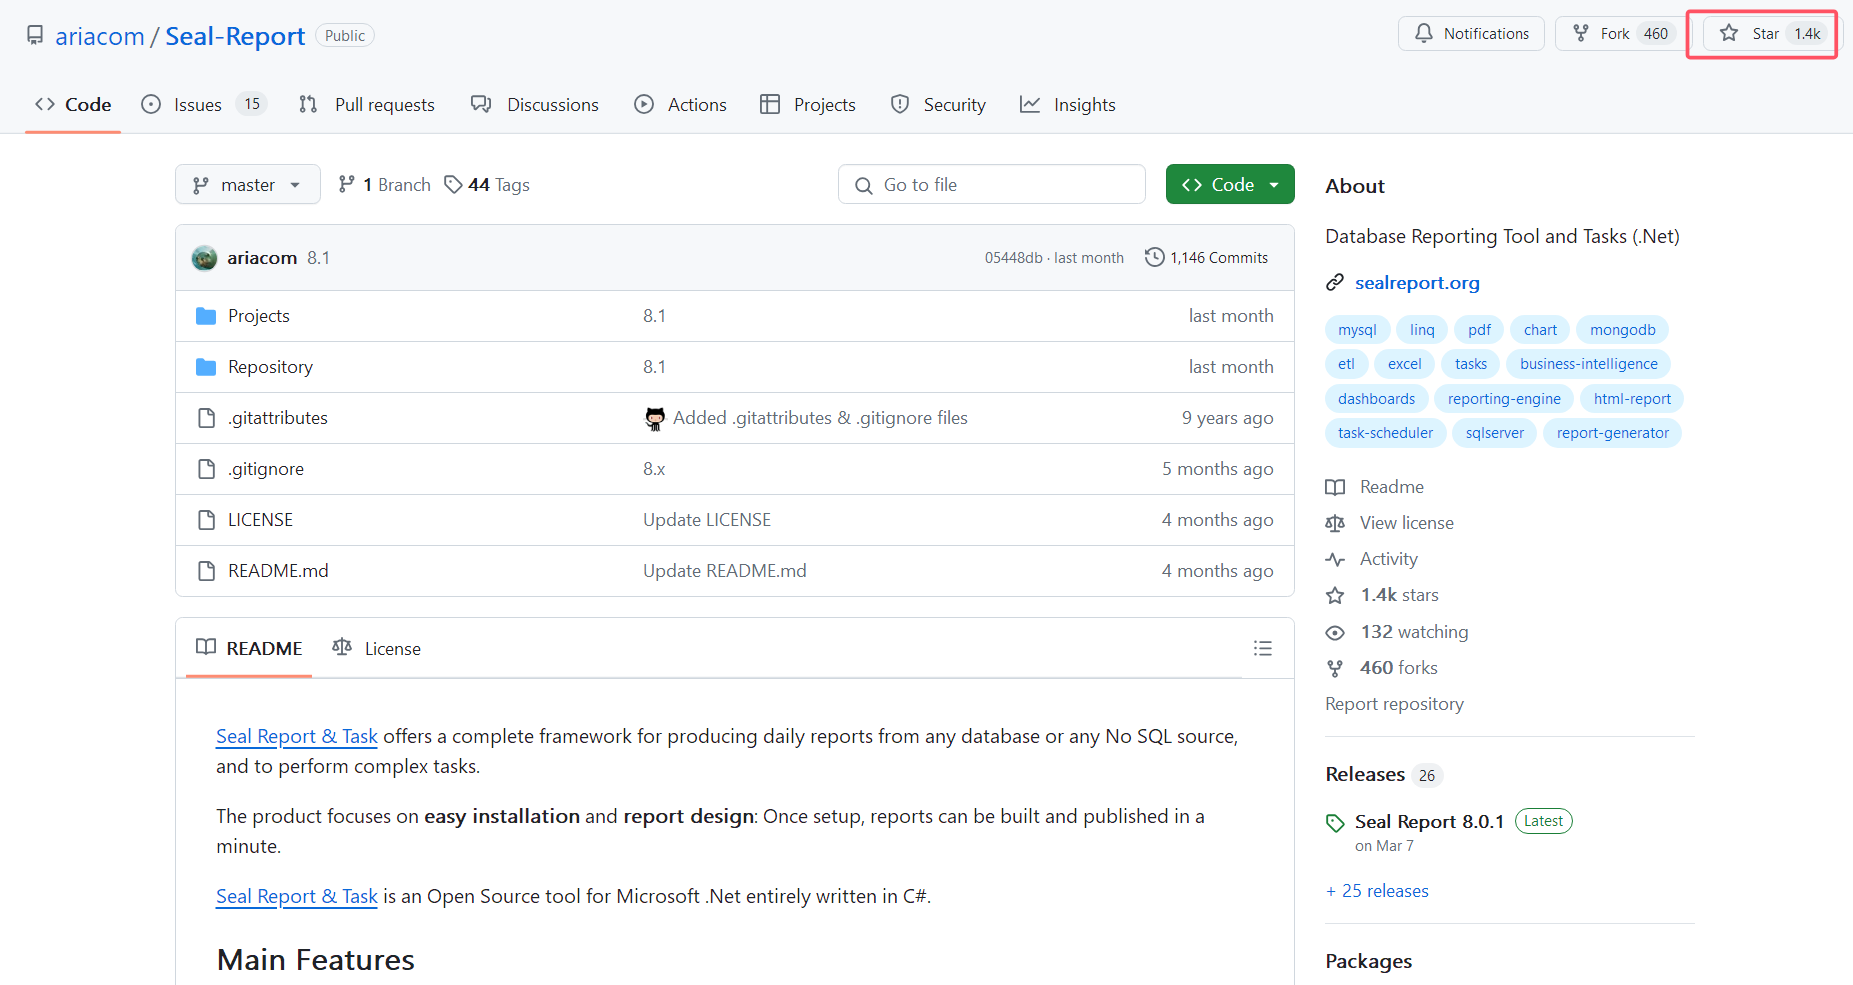Follow the first Seal Report & Task link

click(x=297, y=737)
